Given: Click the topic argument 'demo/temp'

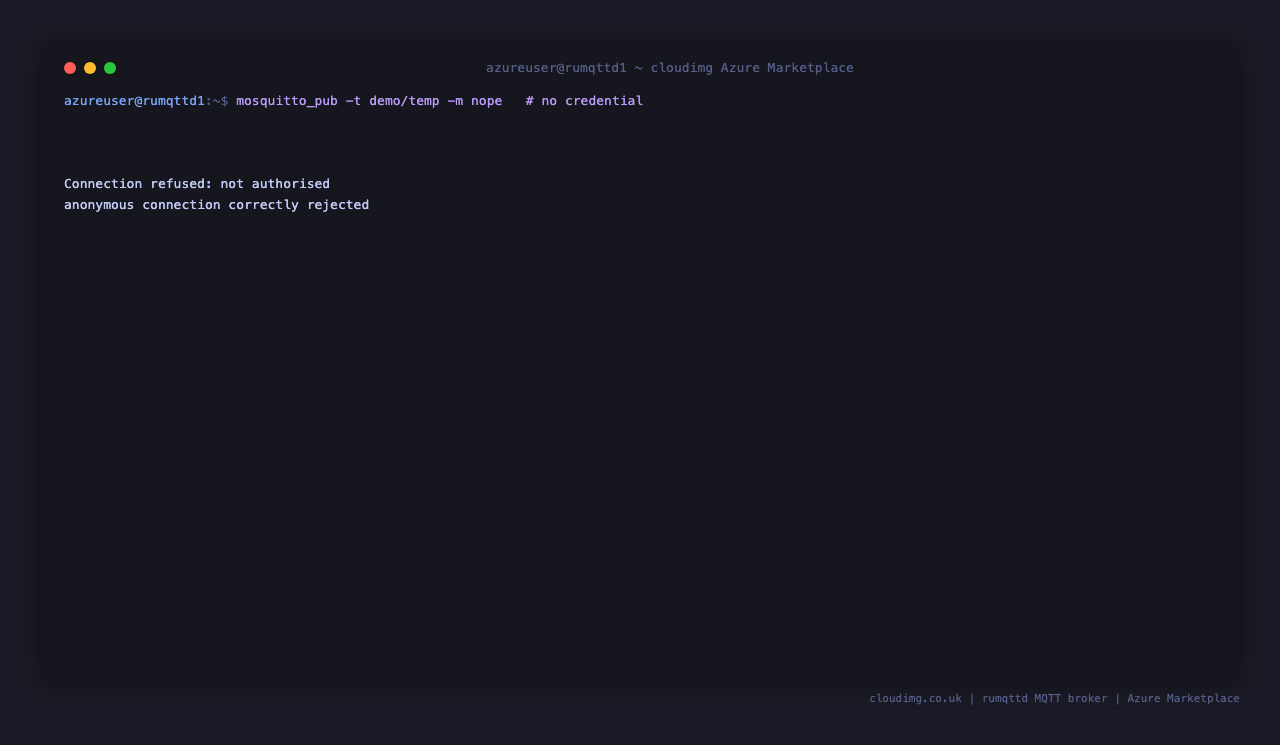Looking at the screenshot, I should point(404,101).
